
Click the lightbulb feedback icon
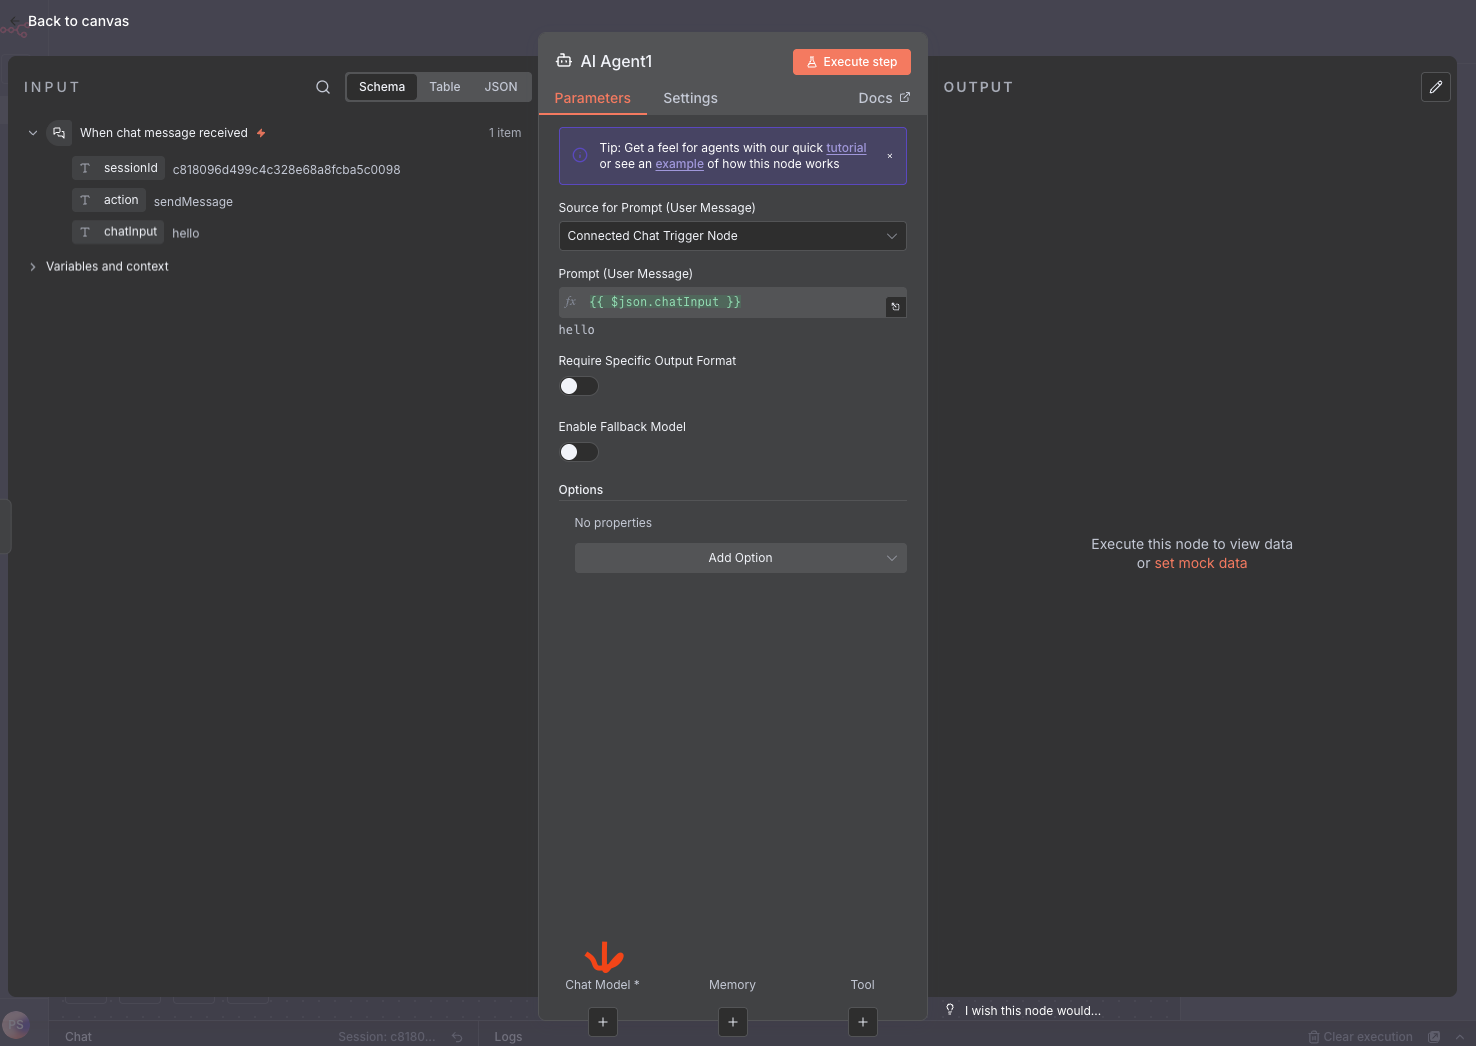click(x=950, y=1010)
